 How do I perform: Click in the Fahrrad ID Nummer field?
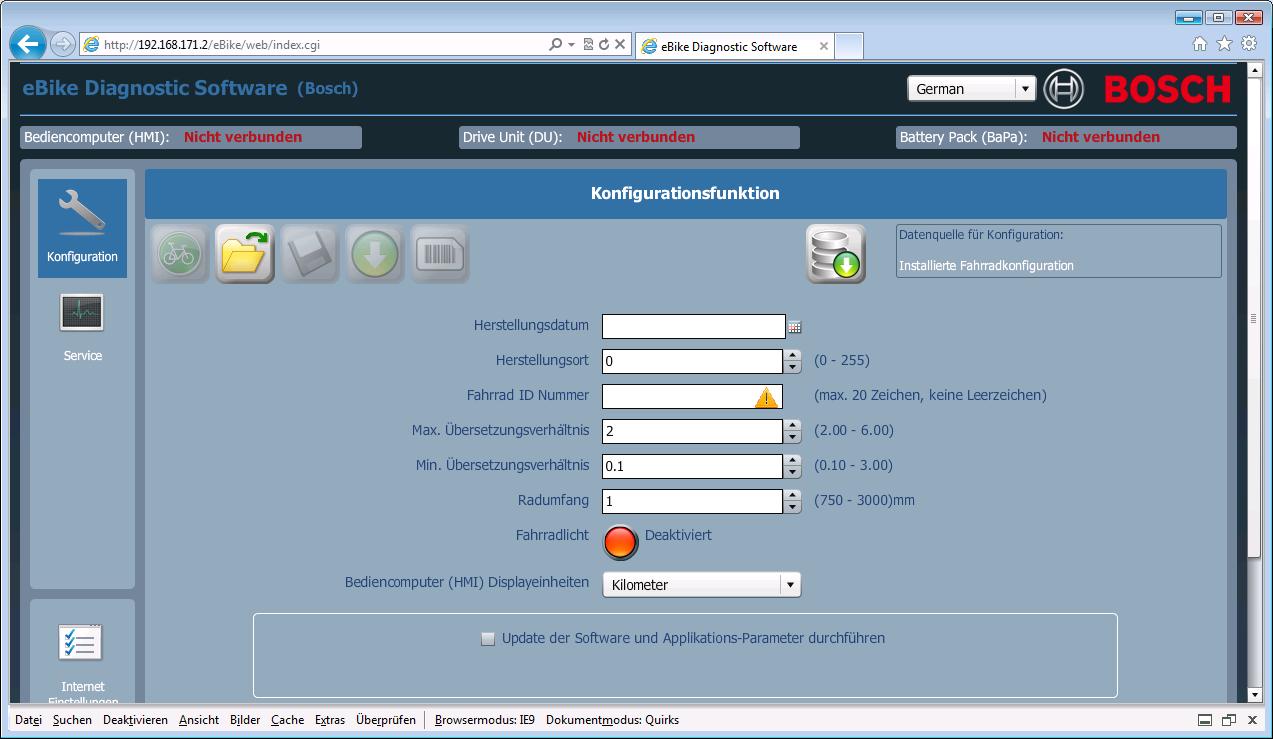coord(692,396)
